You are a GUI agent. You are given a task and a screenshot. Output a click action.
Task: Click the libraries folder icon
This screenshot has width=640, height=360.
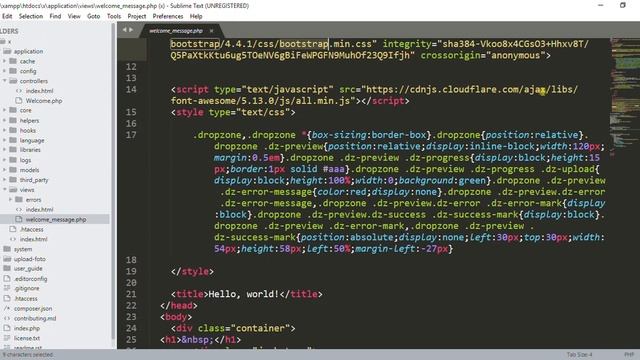tap(13, 150)
